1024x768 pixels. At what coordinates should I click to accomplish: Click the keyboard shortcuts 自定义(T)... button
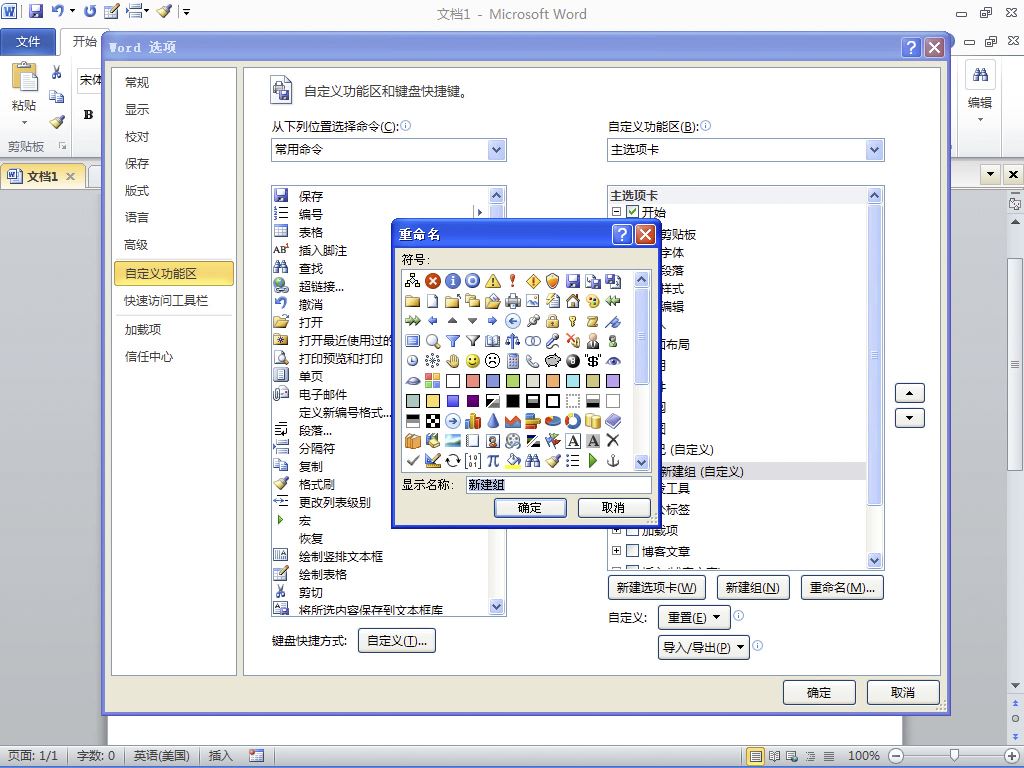point(396,641)
